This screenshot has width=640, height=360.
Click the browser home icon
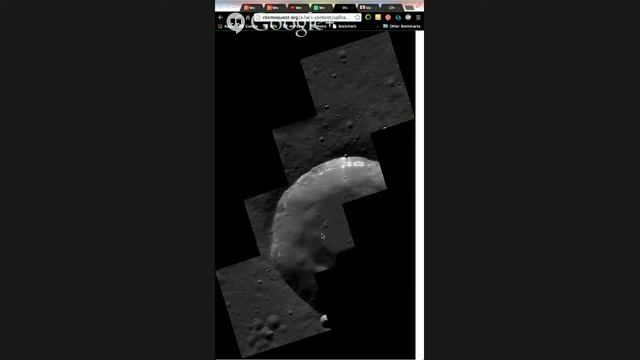(248, 17)
